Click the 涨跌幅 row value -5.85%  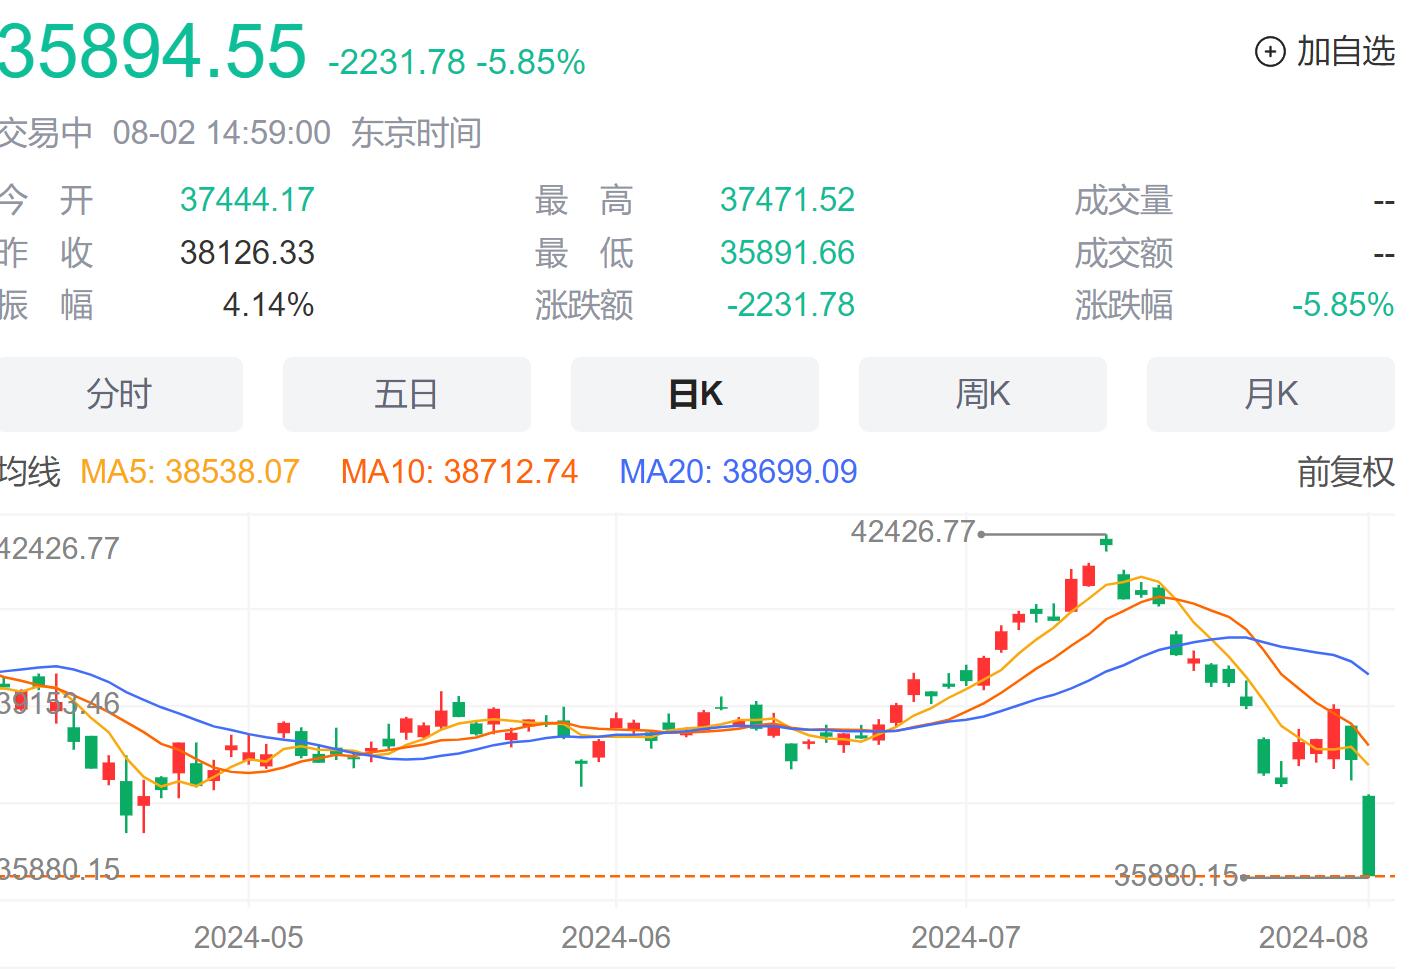[1343, 304]
